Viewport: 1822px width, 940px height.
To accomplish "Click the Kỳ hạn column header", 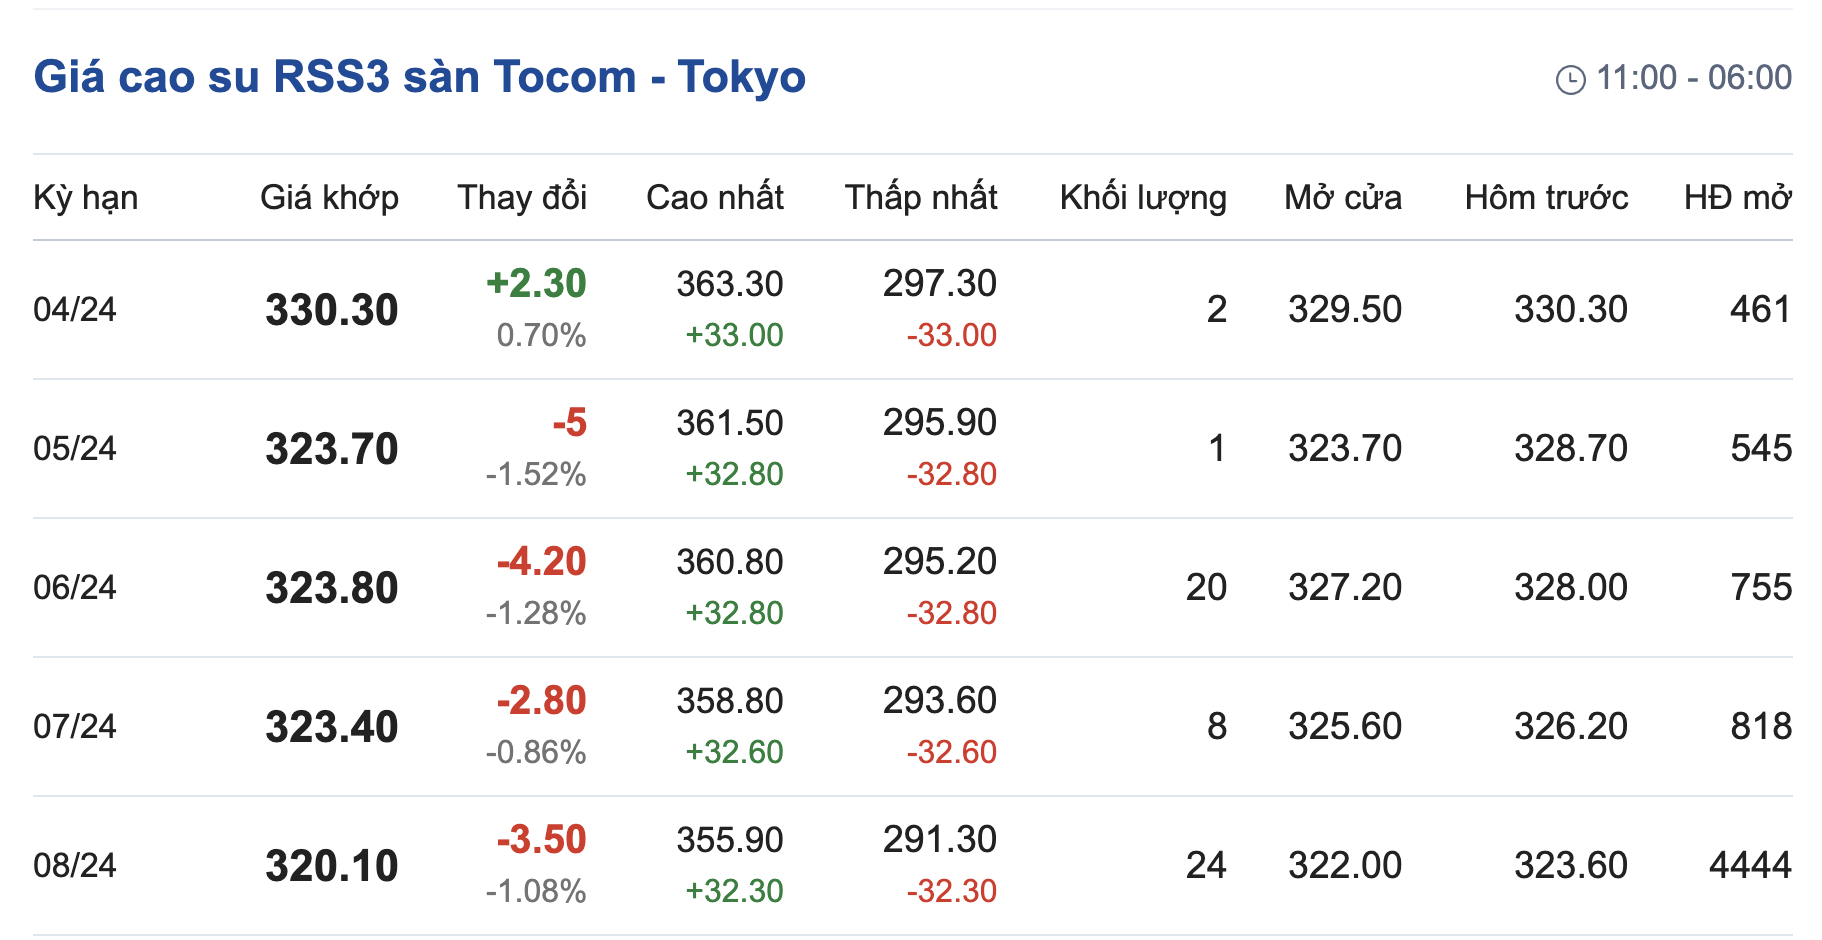I will (86, 198).
